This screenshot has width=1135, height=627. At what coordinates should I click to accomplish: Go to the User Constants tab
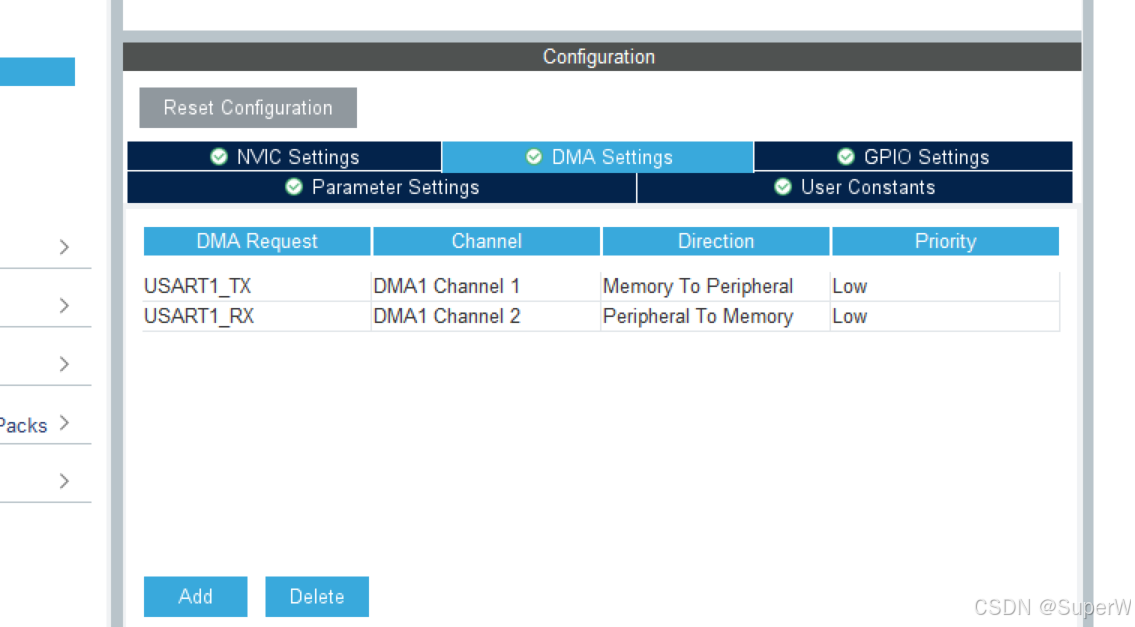coord(855,188)
